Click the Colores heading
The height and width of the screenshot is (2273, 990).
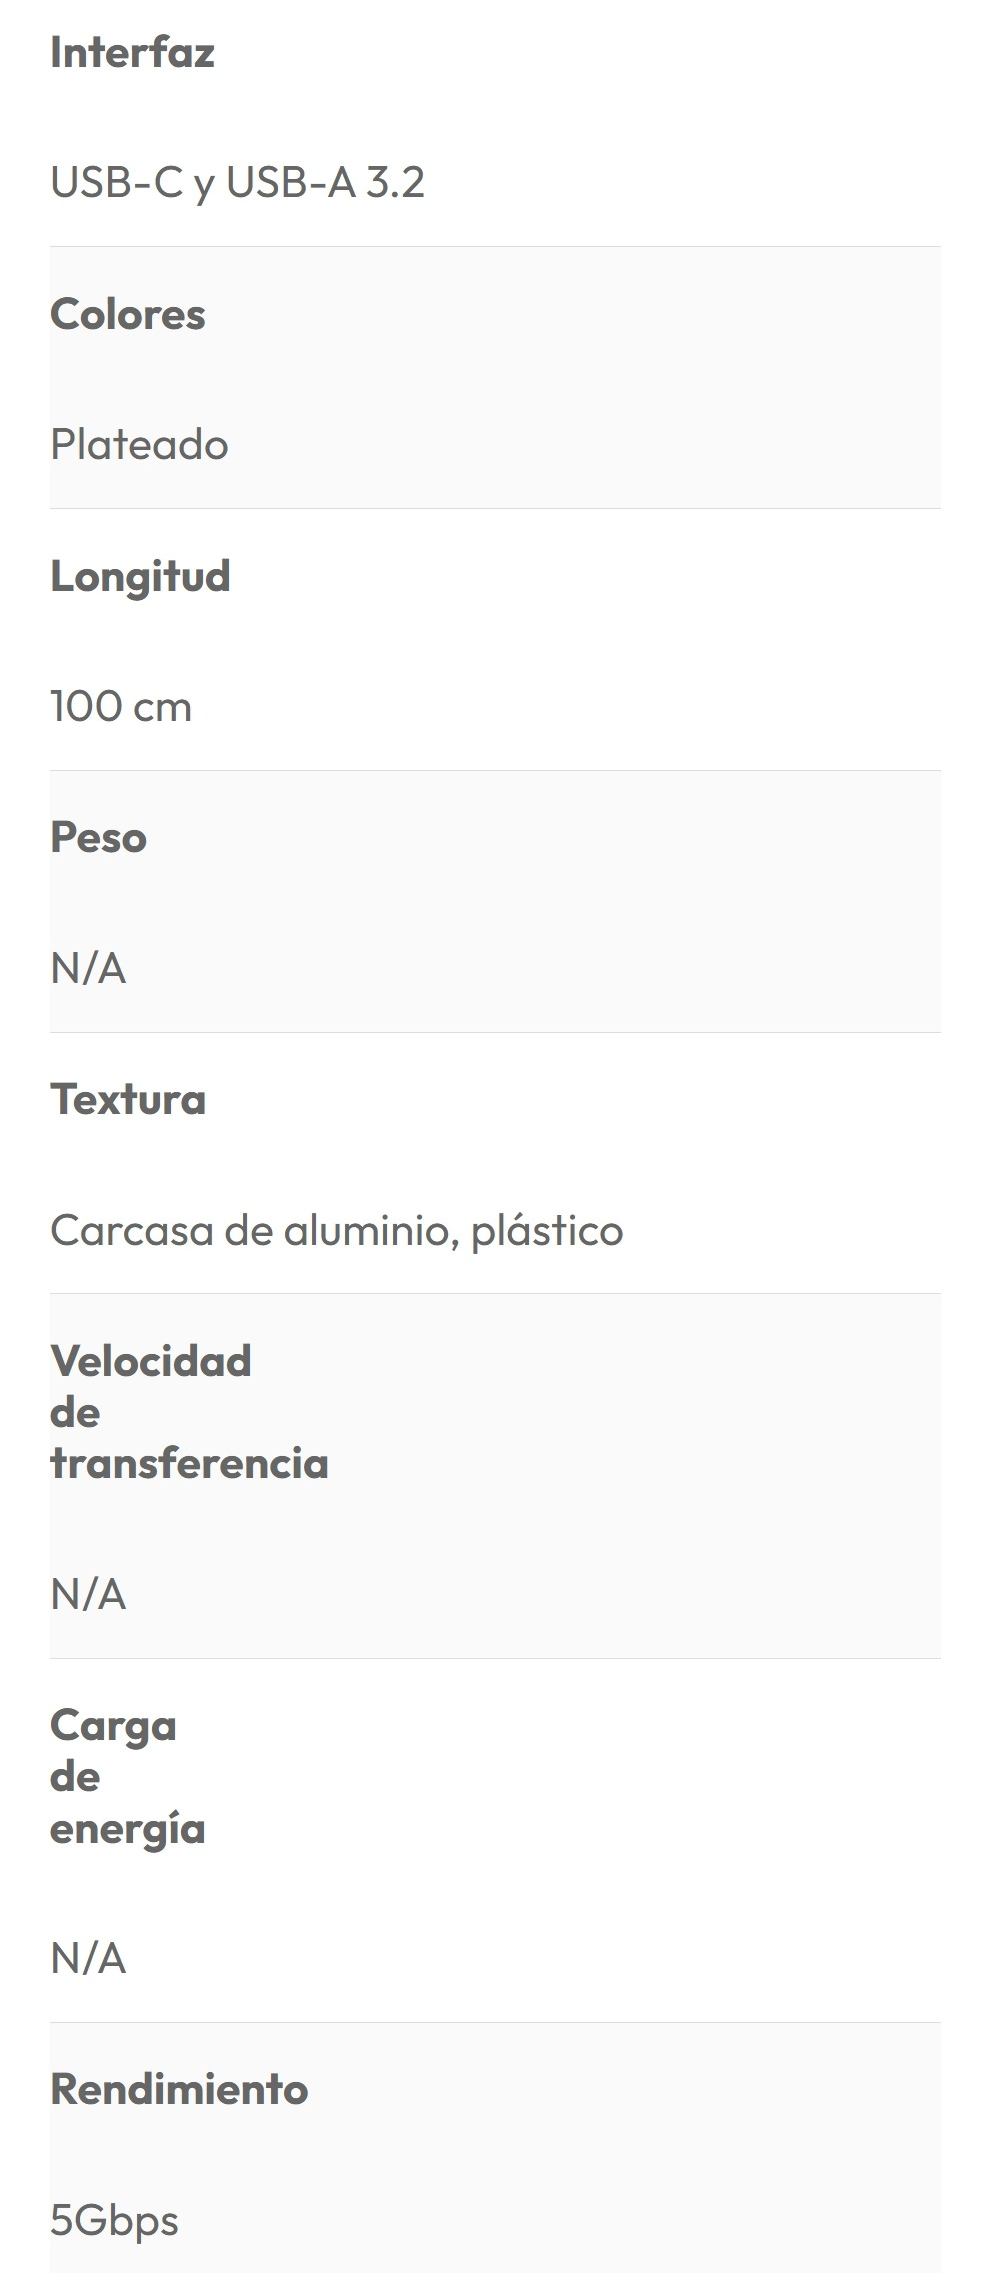pos(128,315)
